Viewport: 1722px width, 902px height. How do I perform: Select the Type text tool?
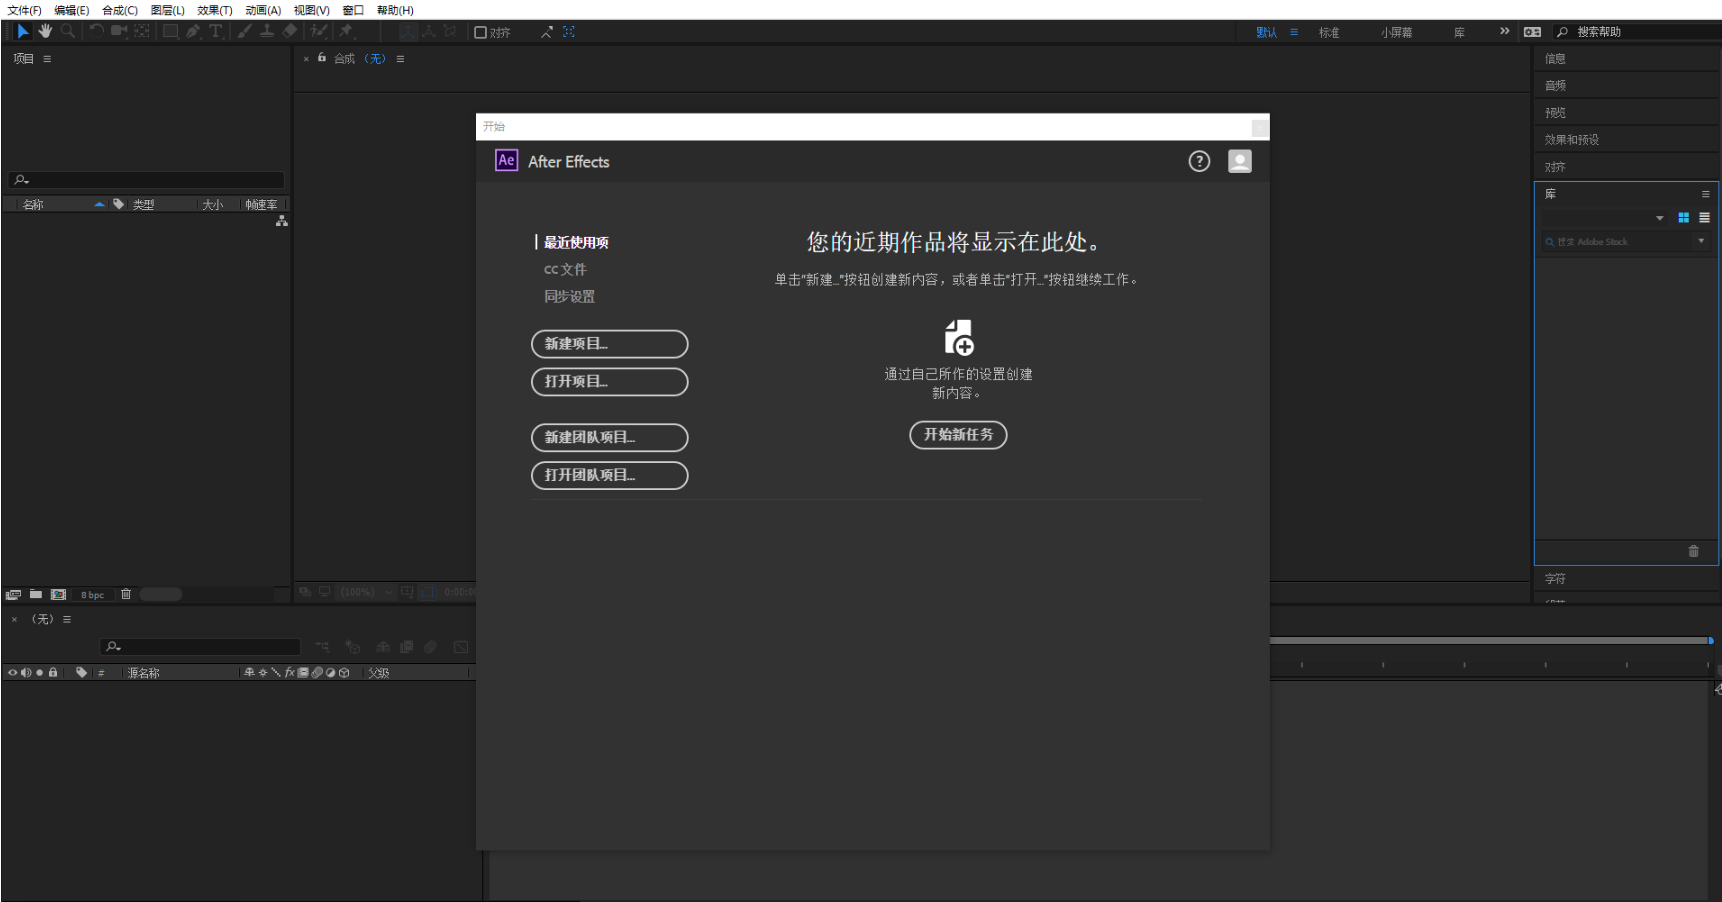[216, 32]
